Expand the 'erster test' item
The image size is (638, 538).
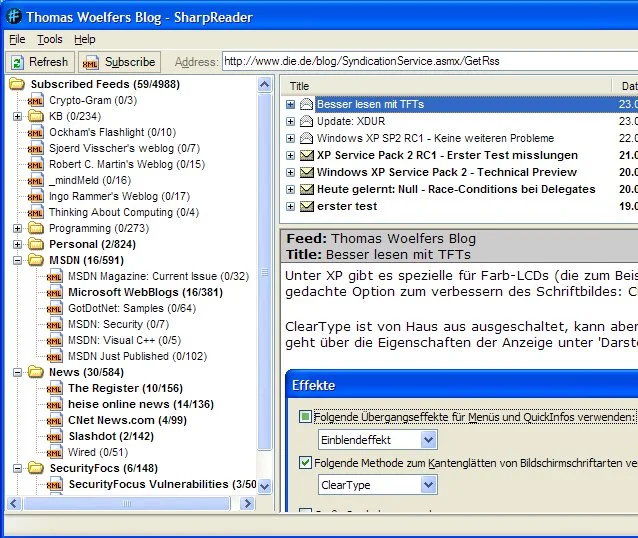[290, 206]
